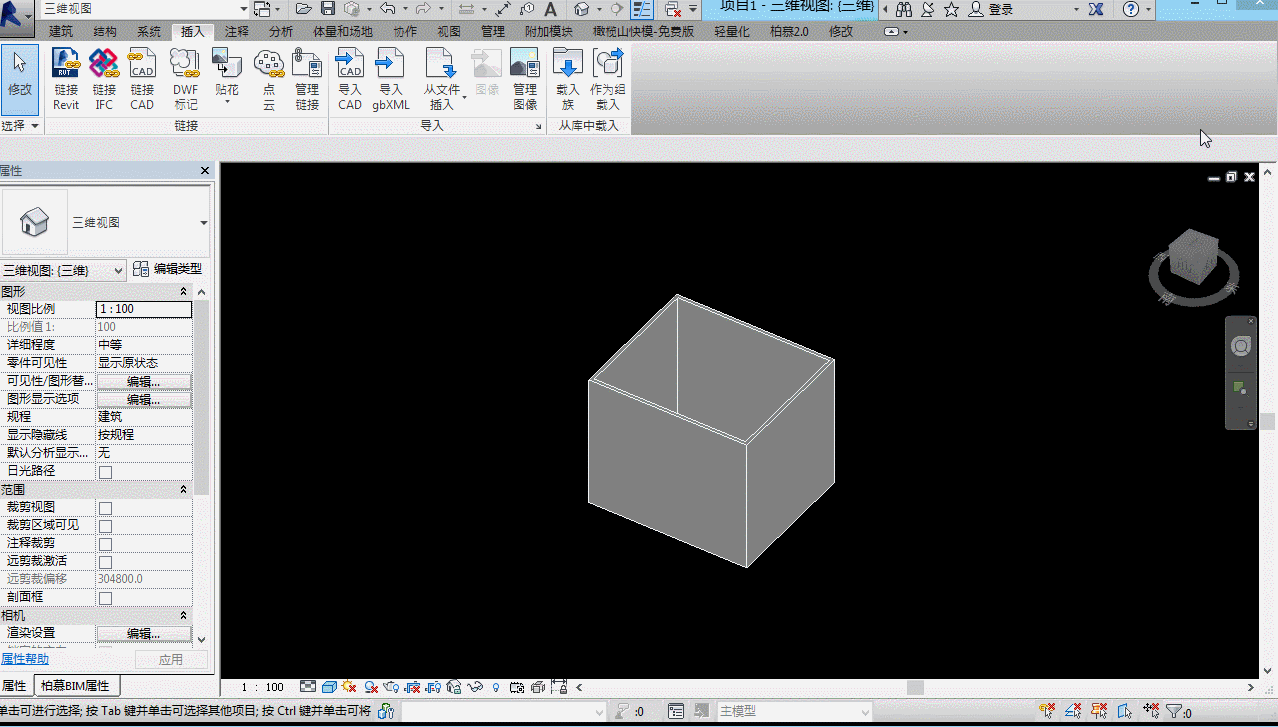Enable the 远剪裁激活 checkbox
Screen dimensions: 1278x727
(105, 562)
